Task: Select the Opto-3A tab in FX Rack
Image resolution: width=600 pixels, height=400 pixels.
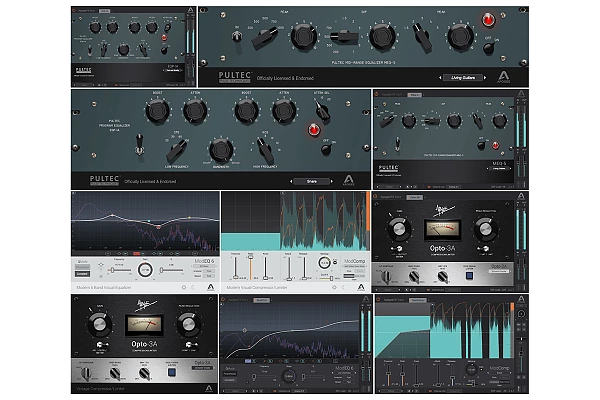Action: click(x=414, y=198)
